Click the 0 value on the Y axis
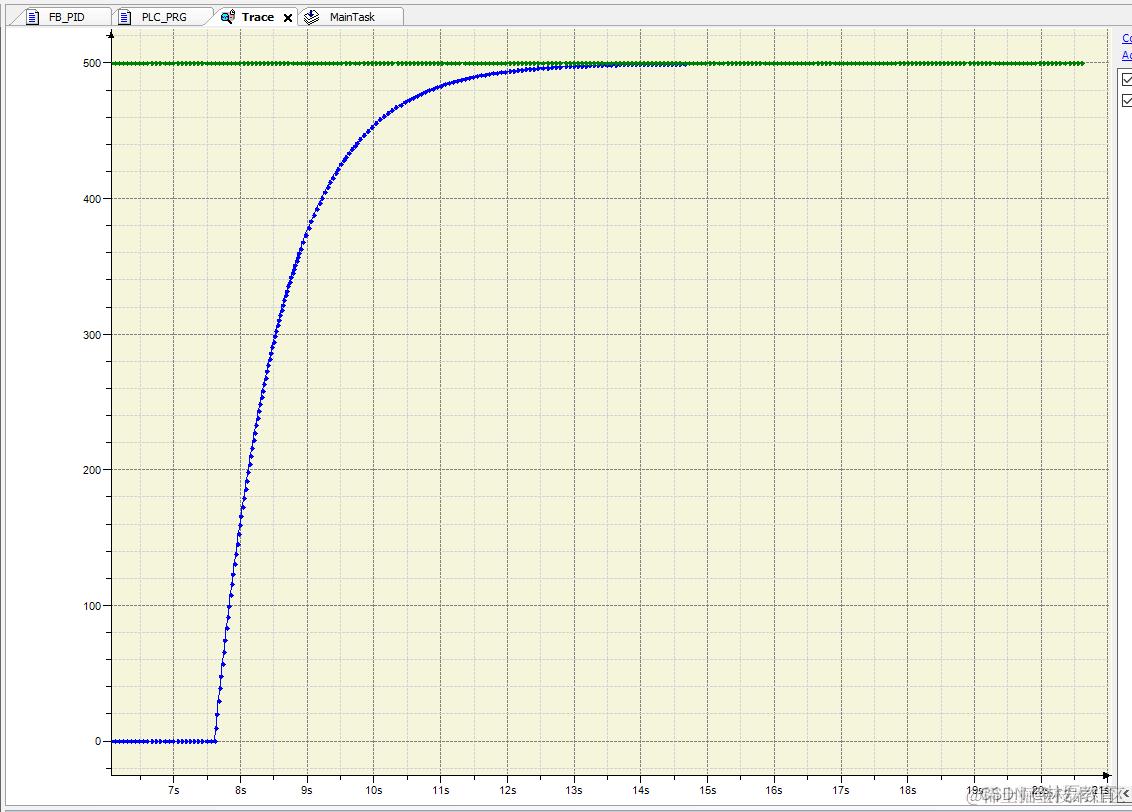 coord(98,741)
